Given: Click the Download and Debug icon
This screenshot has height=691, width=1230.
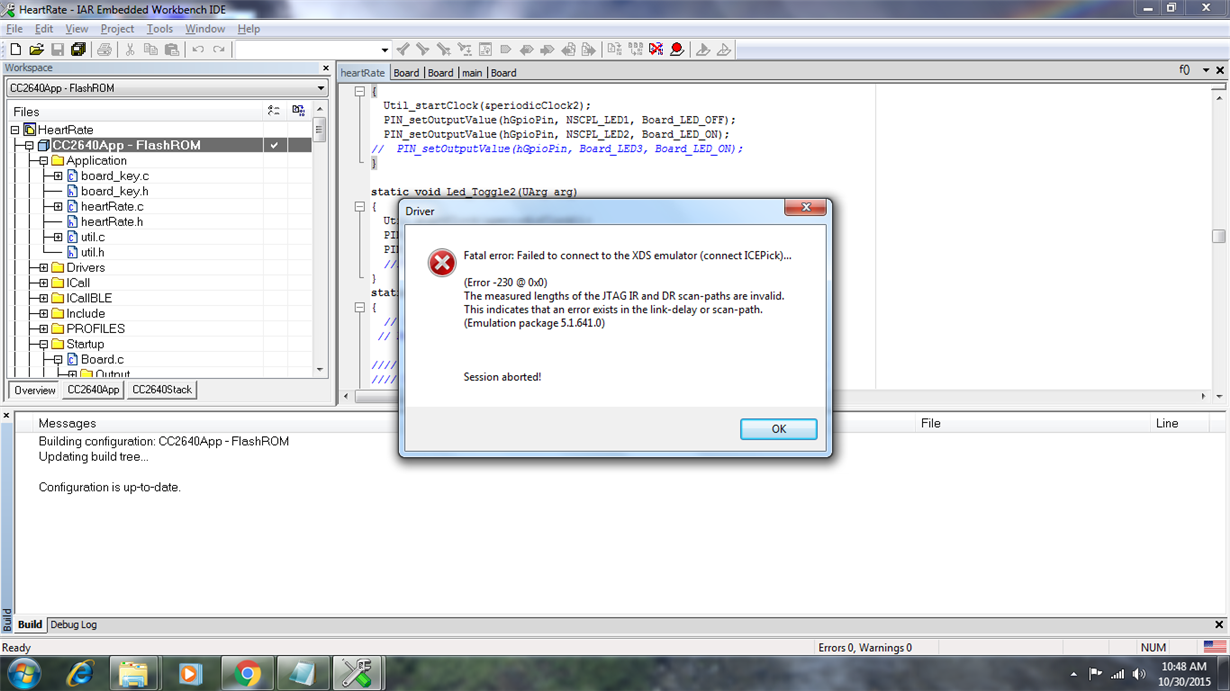Looking at the screenshot, I should point(703,49).
